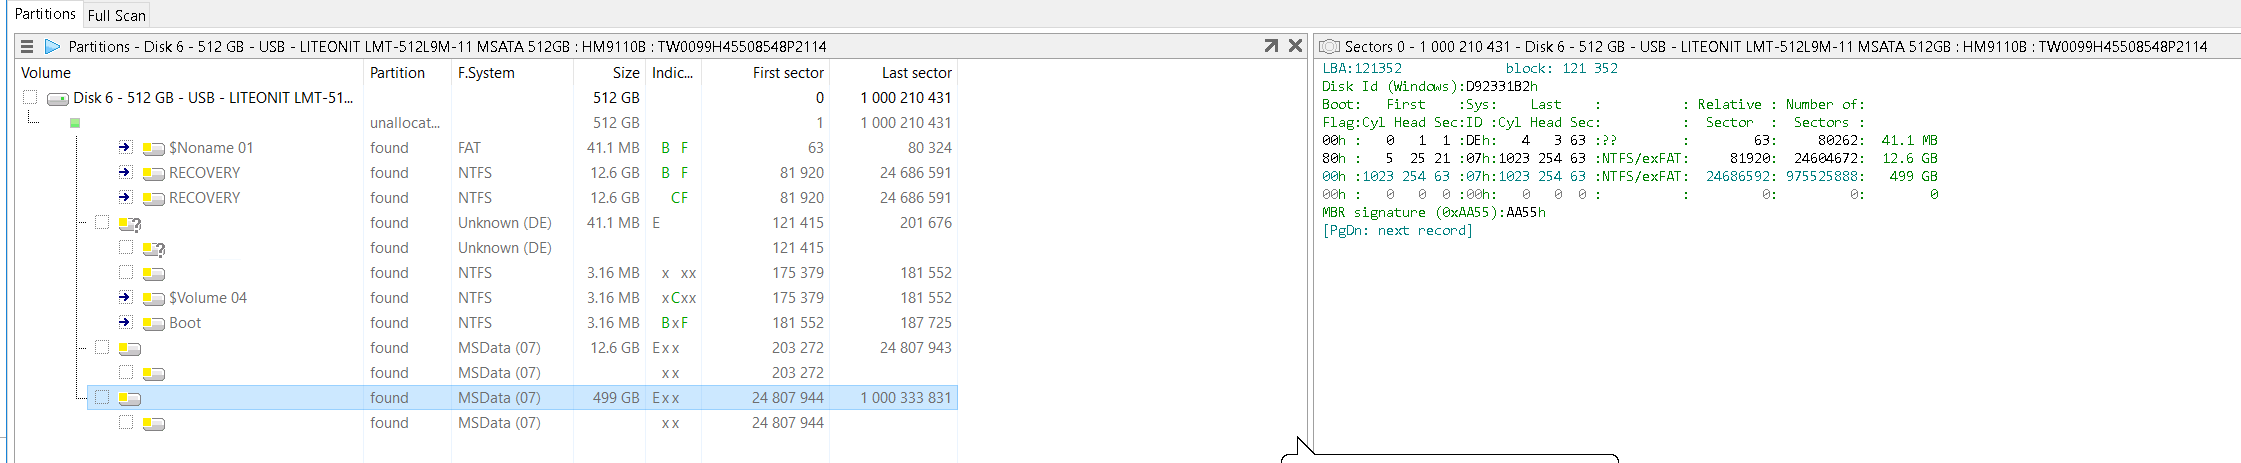Click the question-mark volume icon in 41.1 MB Unknown row

point(130,224)
